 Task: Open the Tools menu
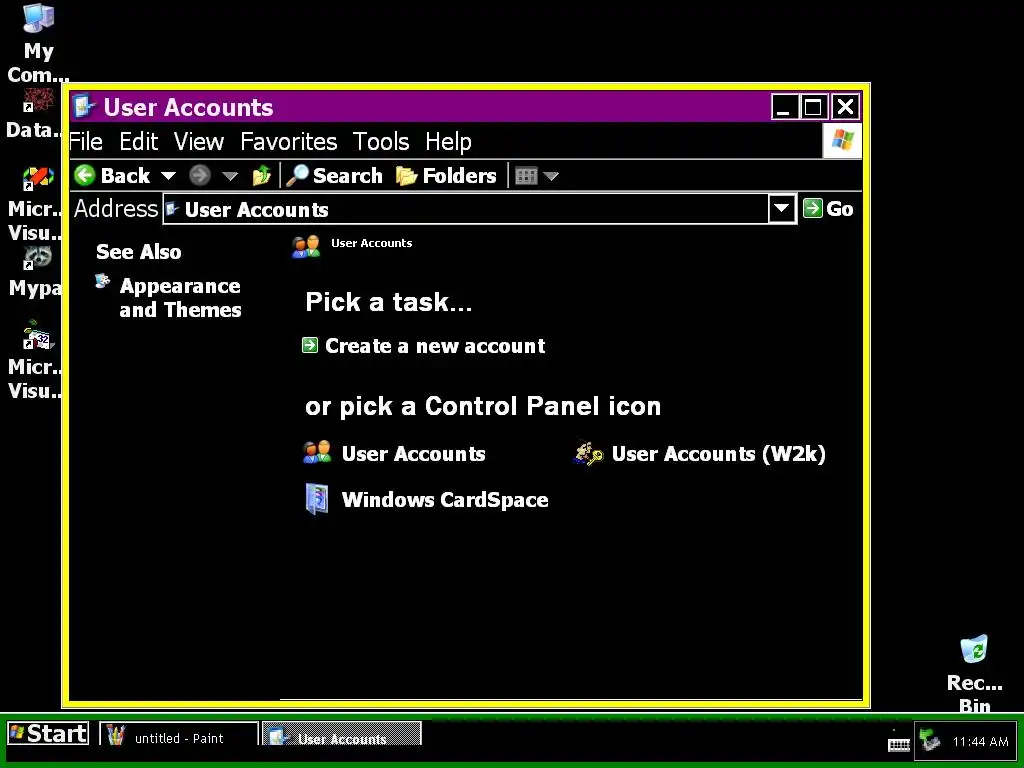pyautogui.click(x=381, y=141)
